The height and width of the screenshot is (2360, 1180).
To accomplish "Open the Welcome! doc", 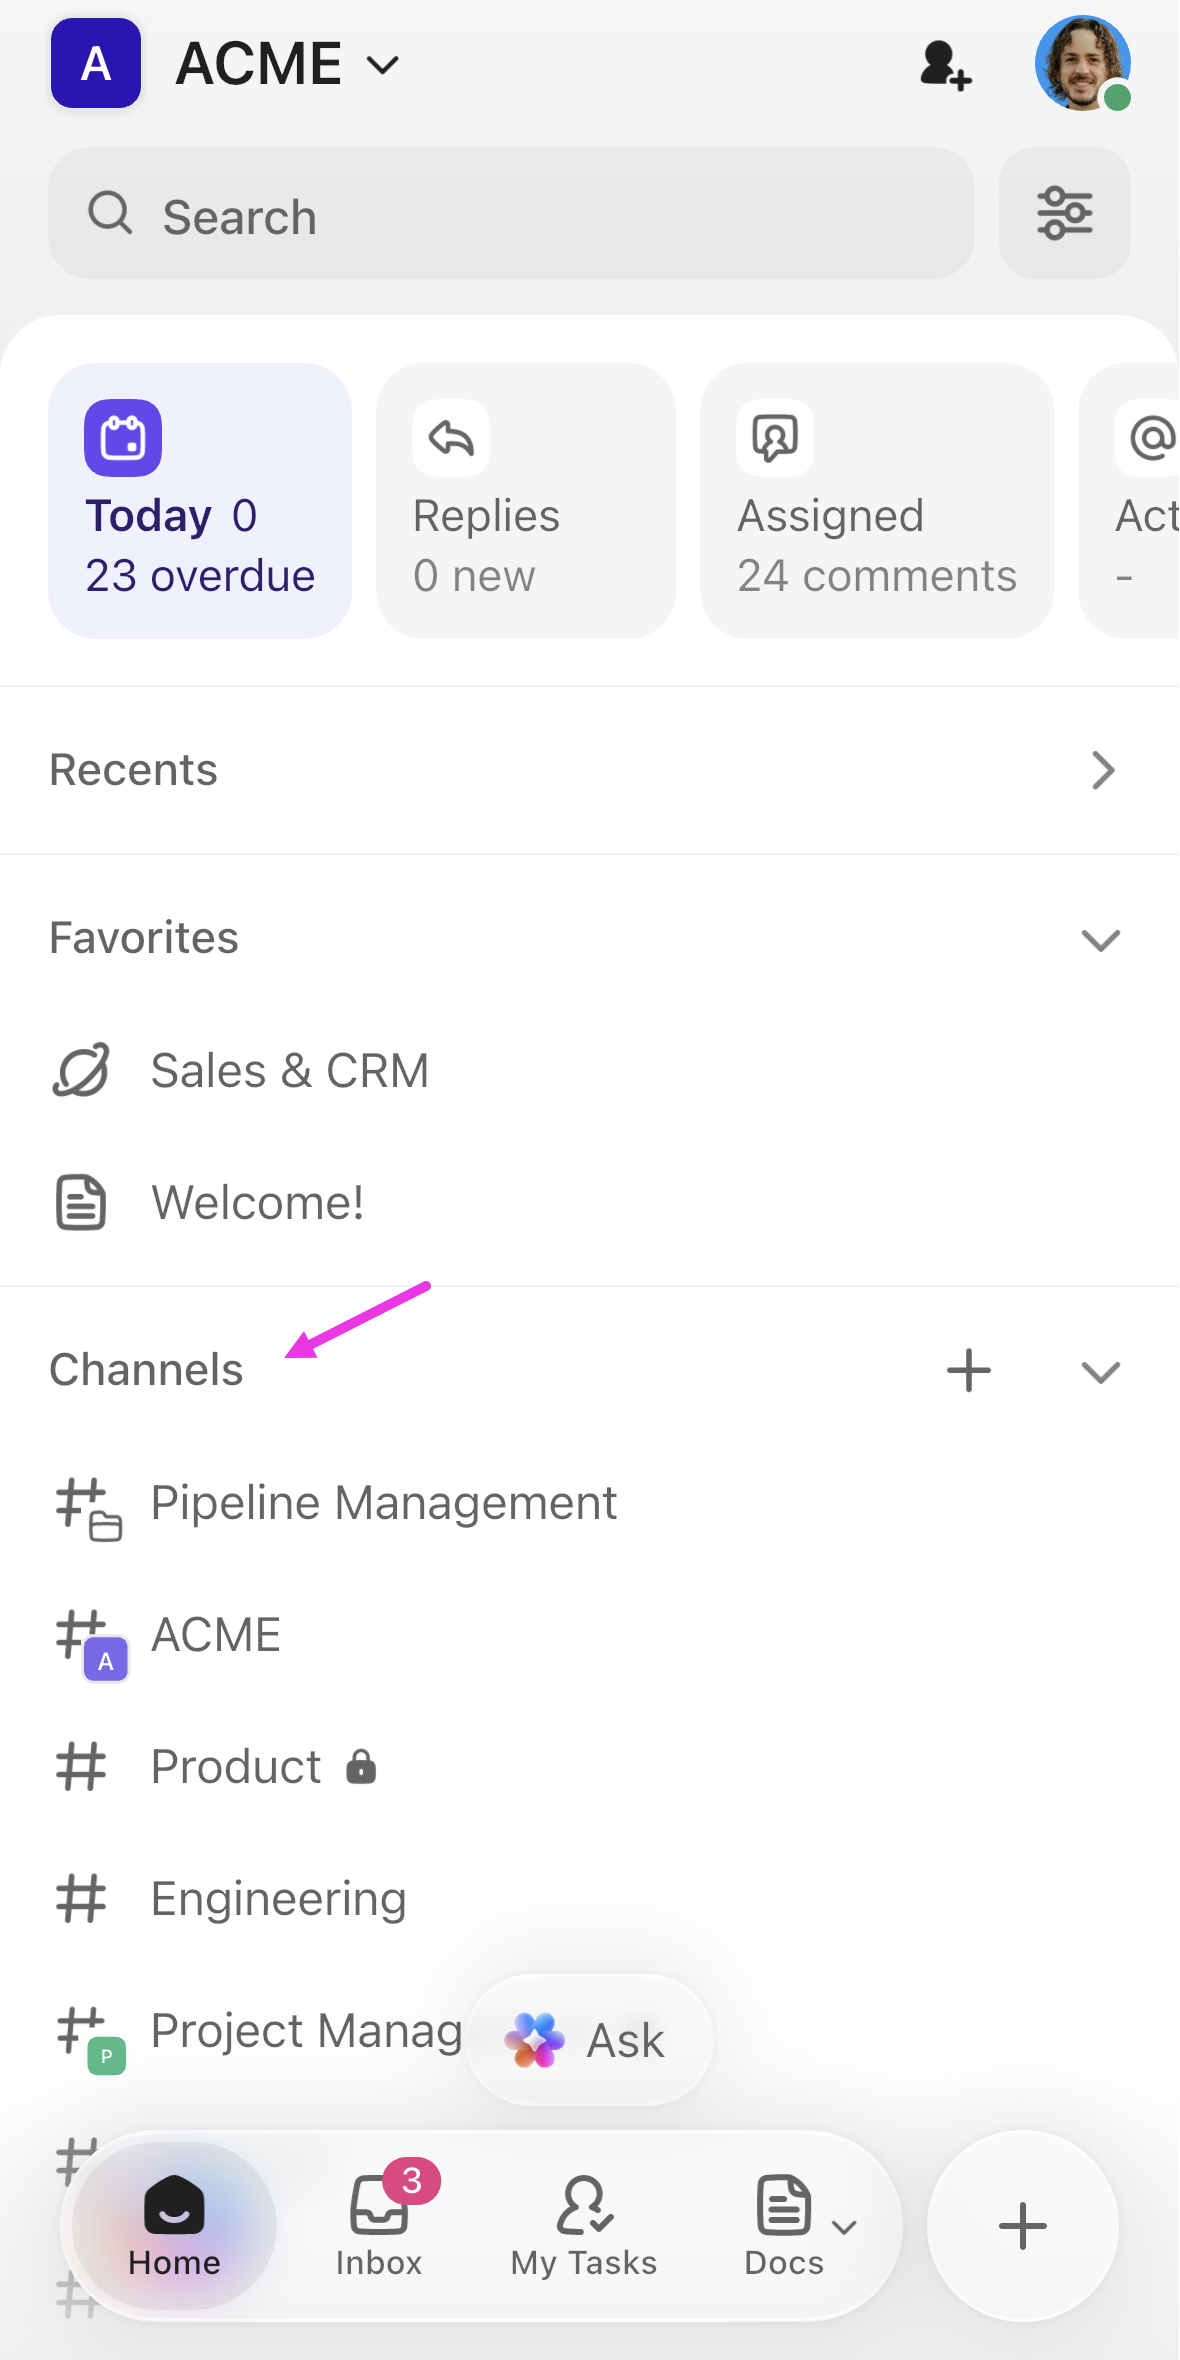I will coord(257,1203).
